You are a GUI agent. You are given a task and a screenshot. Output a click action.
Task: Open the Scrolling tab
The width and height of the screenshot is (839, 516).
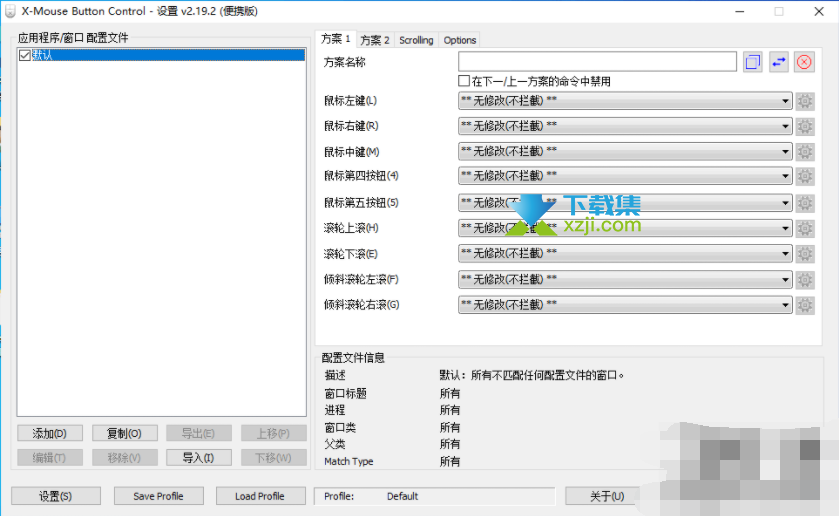[416, 40]
